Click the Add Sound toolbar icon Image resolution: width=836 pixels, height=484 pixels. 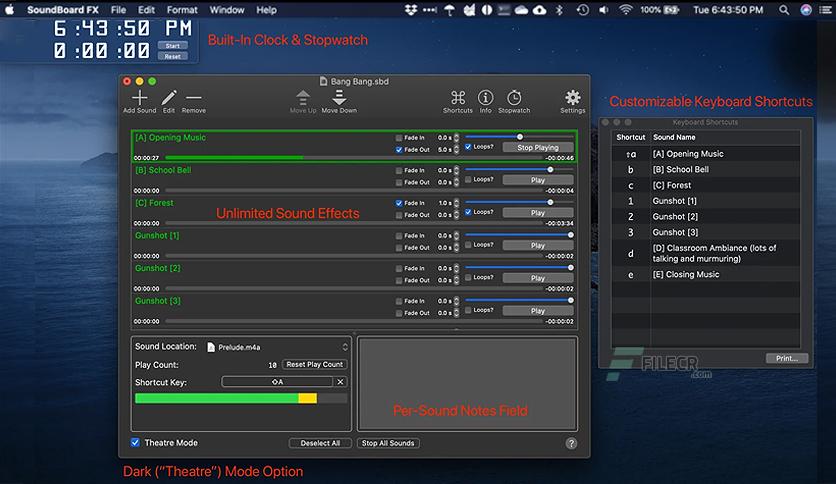coord(139,98)
